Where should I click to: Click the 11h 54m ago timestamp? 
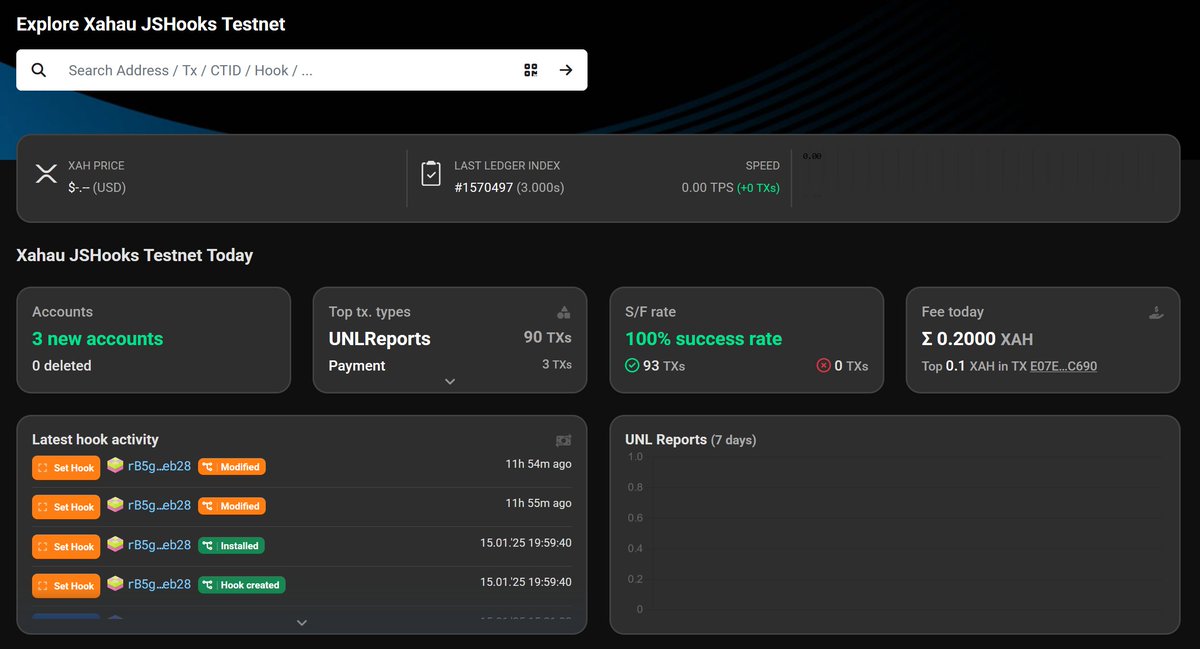(x=539, y=464)
